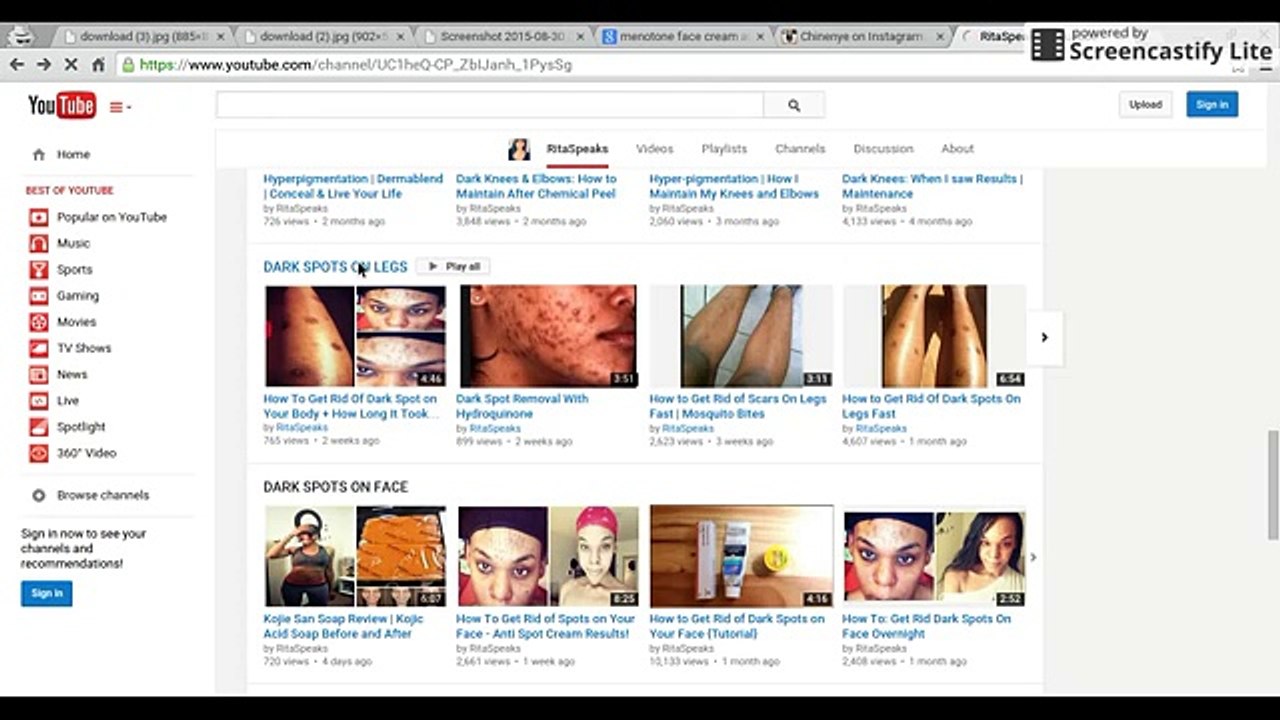Open the channel Playlists tab
This screenshot has width=1280, height=720.
point(724,149)
